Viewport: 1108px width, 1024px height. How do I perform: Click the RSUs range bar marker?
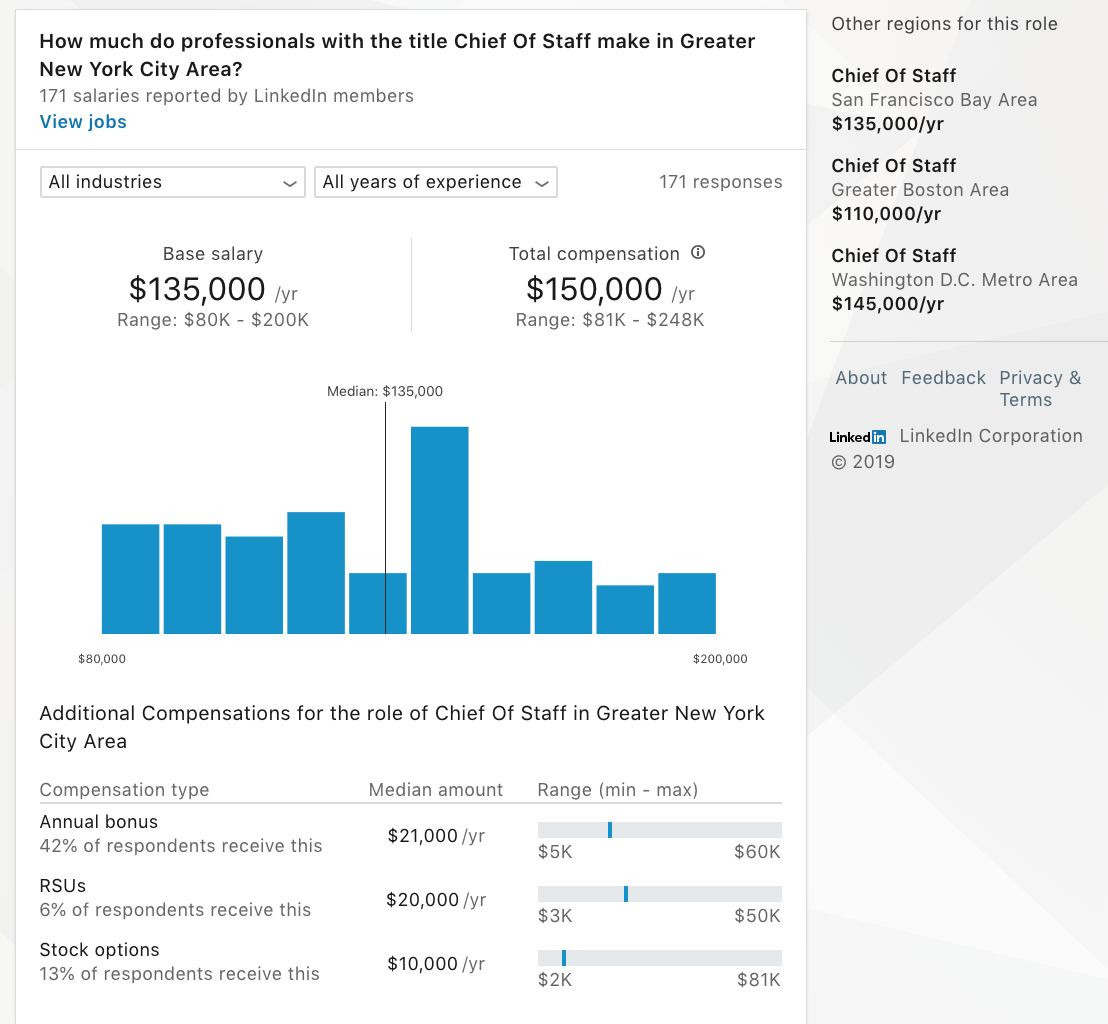[x=626, y=894]
